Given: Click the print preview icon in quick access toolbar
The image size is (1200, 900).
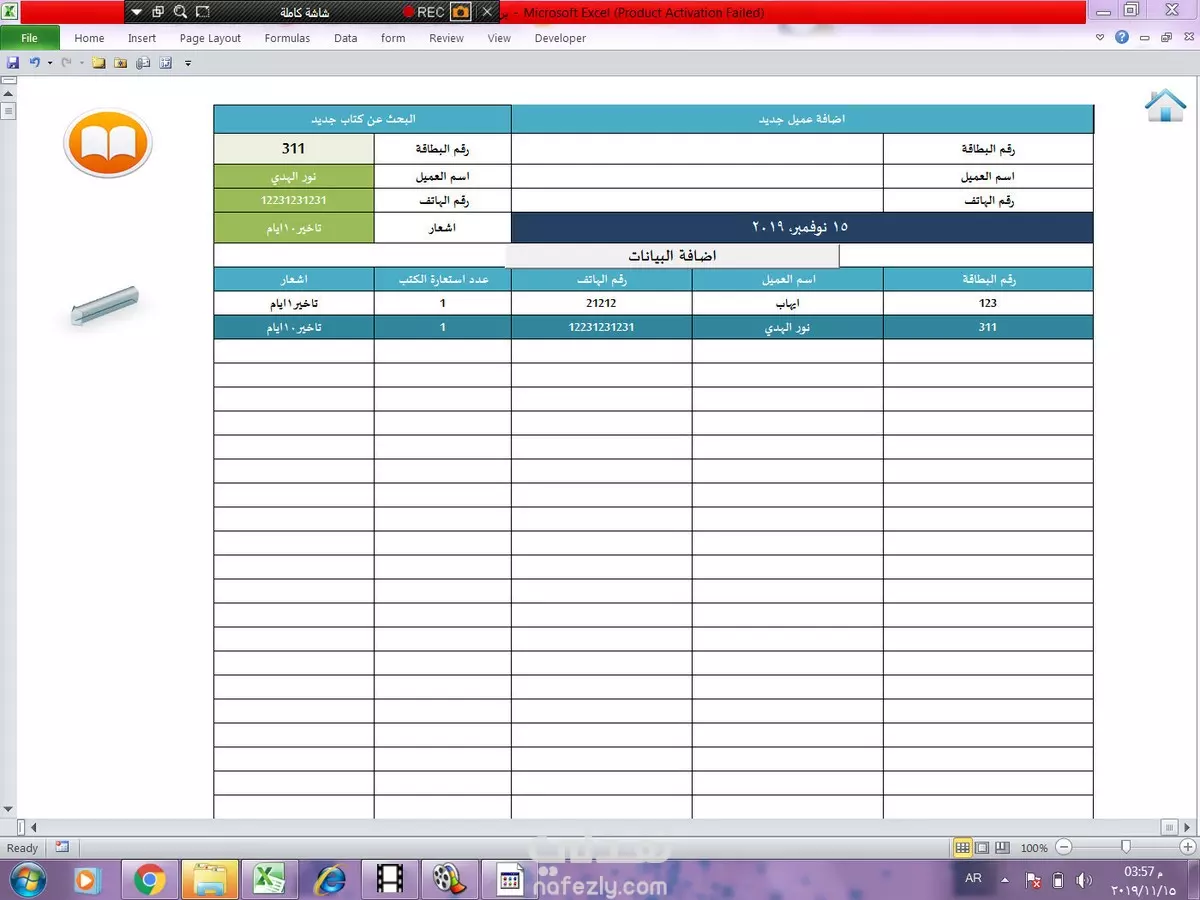Looking at the screenshot, I should [x=143, y=62].
